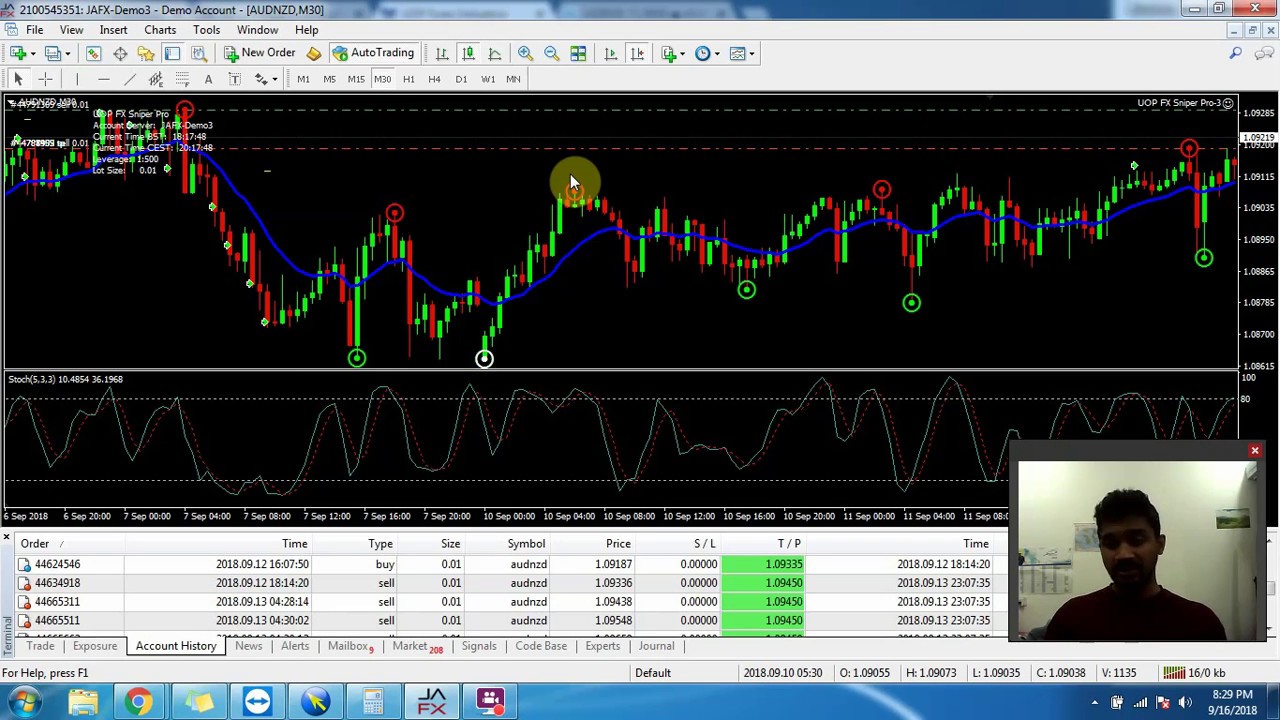
Task: Select the Equidistant Channel tool
Action: 155,79
